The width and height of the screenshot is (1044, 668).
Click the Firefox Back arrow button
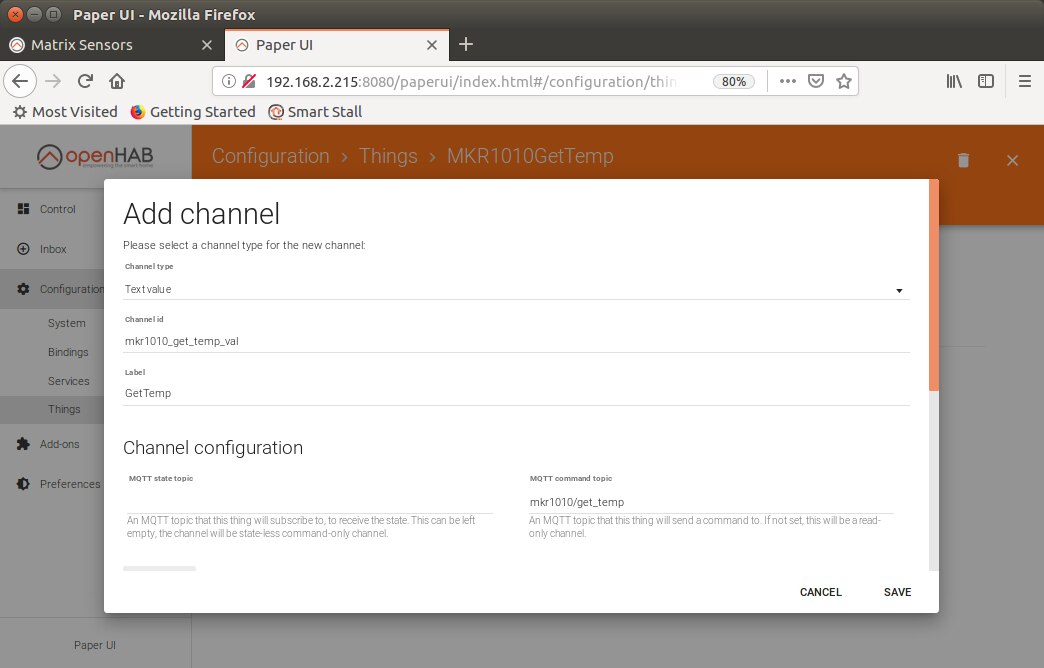click(20, 81)
